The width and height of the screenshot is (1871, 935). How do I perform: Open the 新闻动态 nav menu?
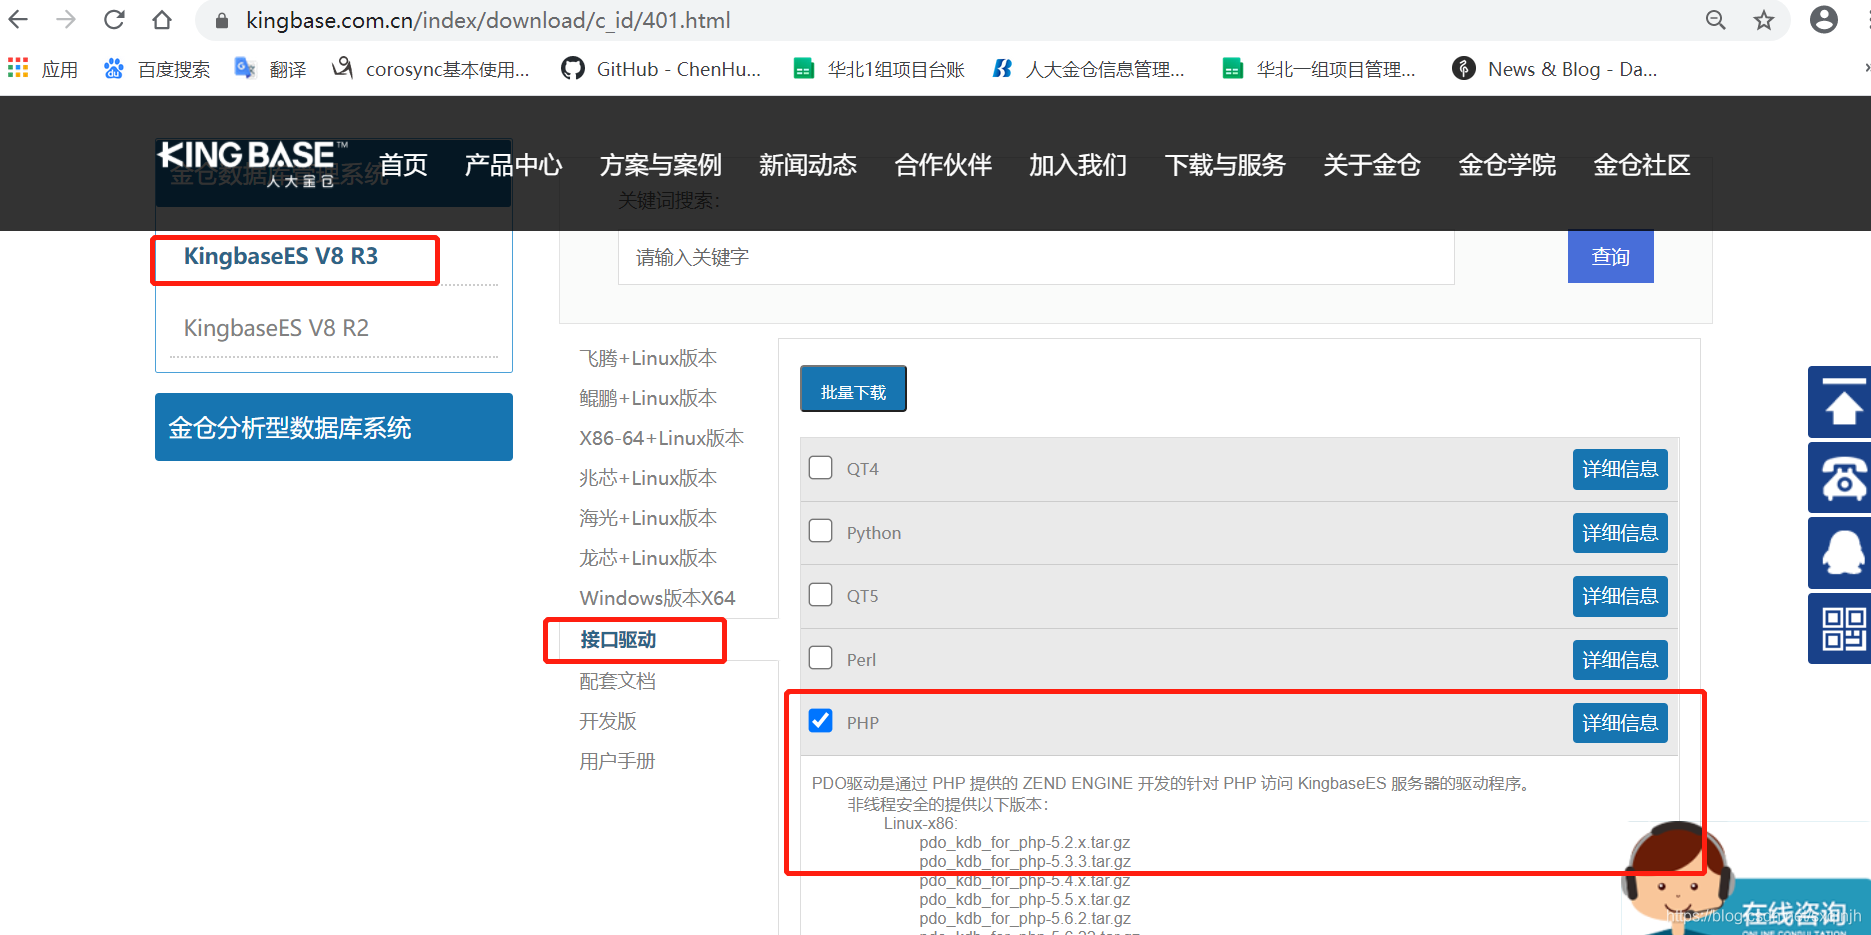pos(808,165)
